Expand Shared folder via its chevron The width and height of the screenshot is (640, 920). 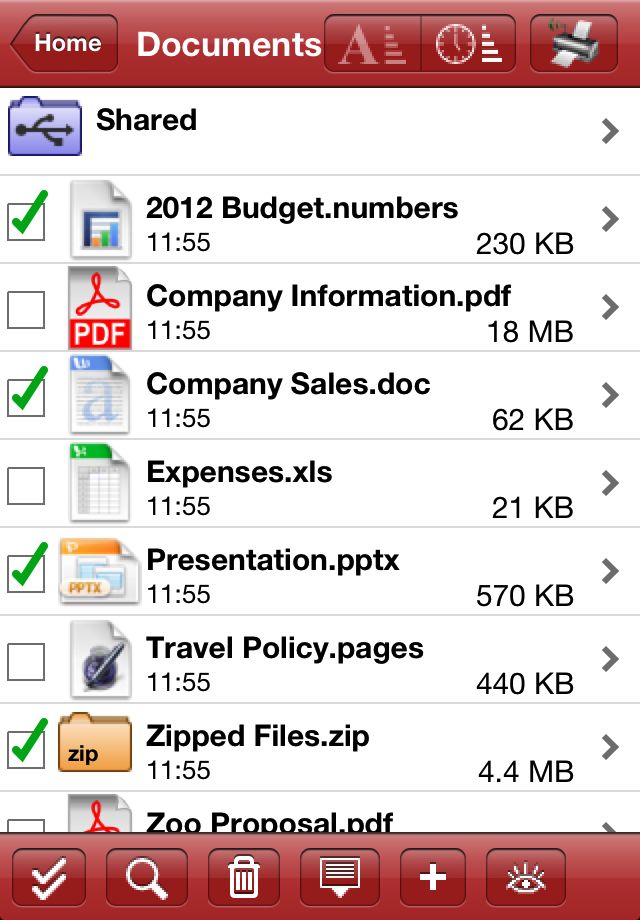610,131
